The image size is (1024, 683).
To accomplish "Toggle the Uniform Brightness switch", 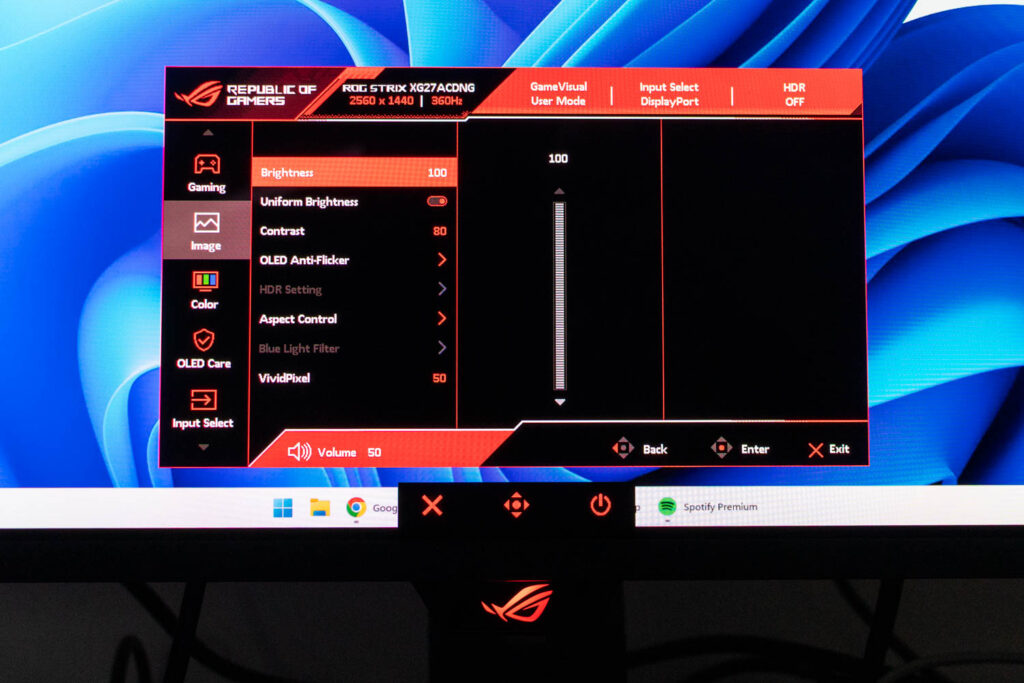I will (437, 201).
